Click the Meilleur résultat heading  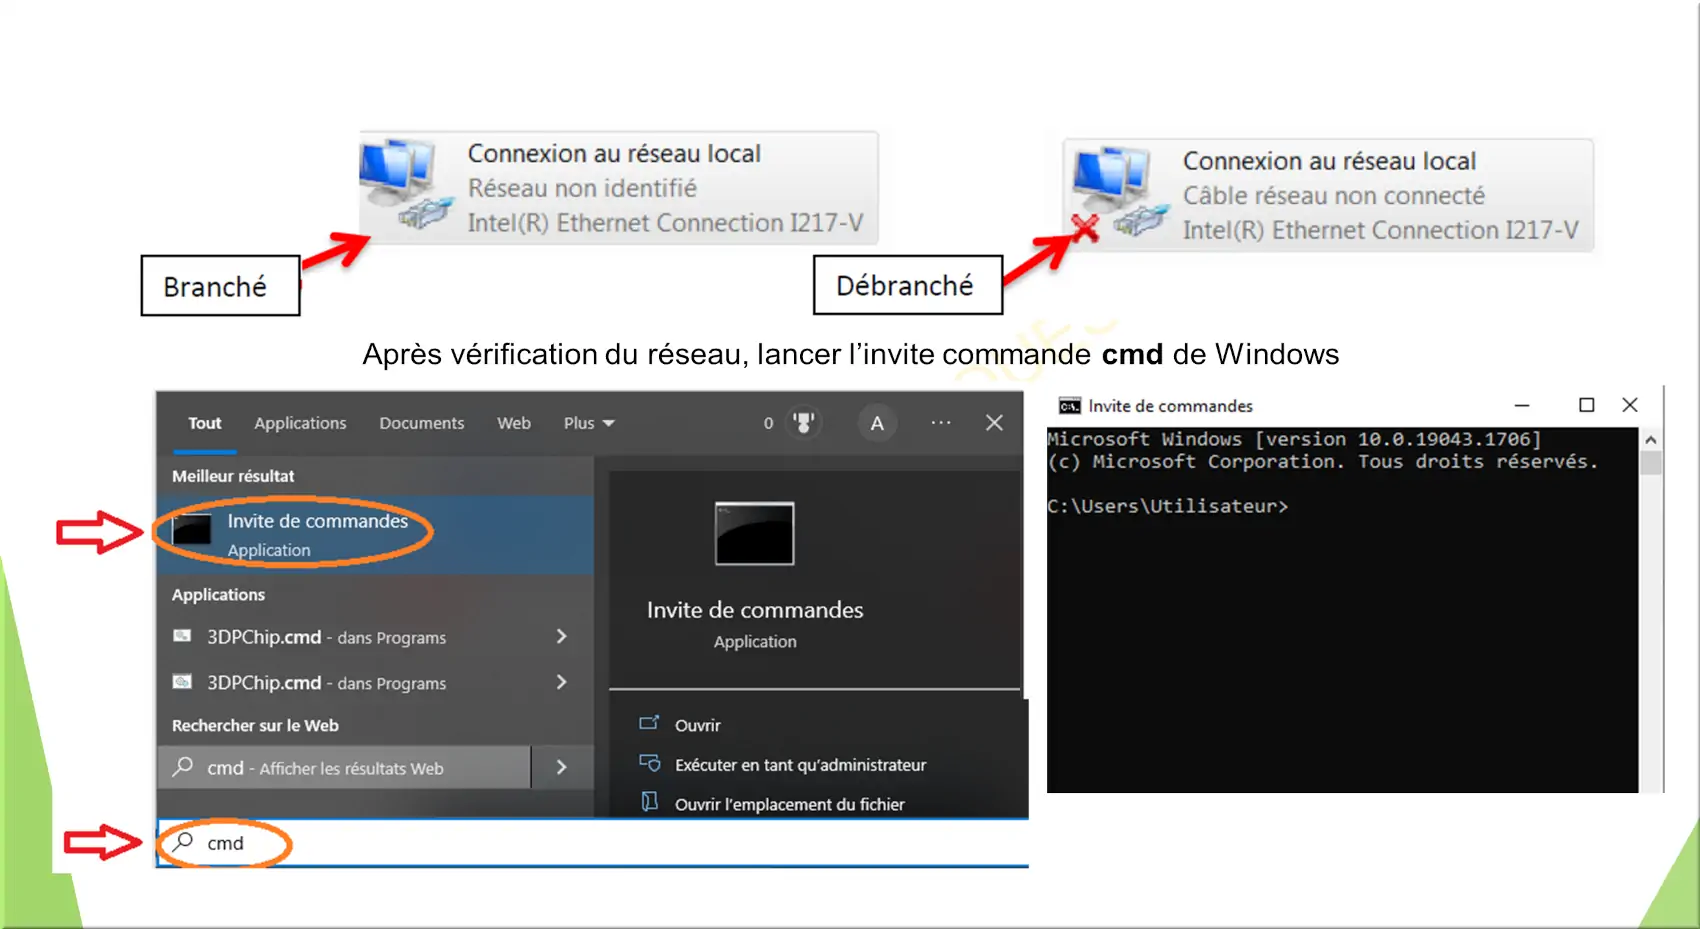233,476
